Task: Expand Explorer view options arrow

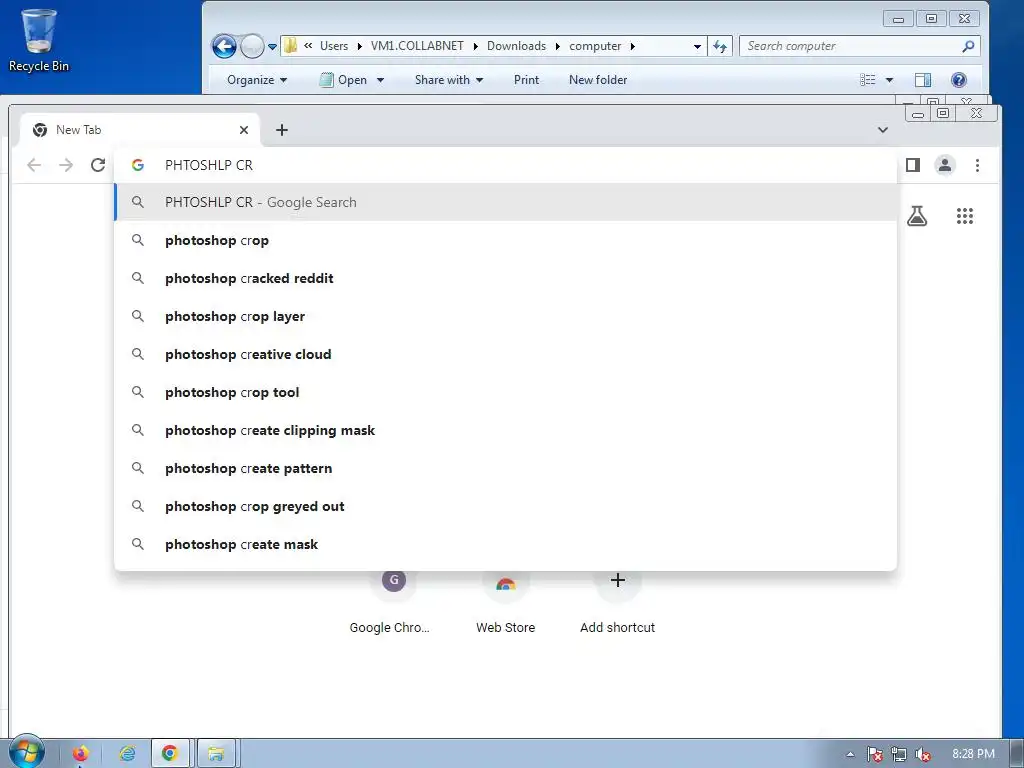Action: click(x=889, y=80)
